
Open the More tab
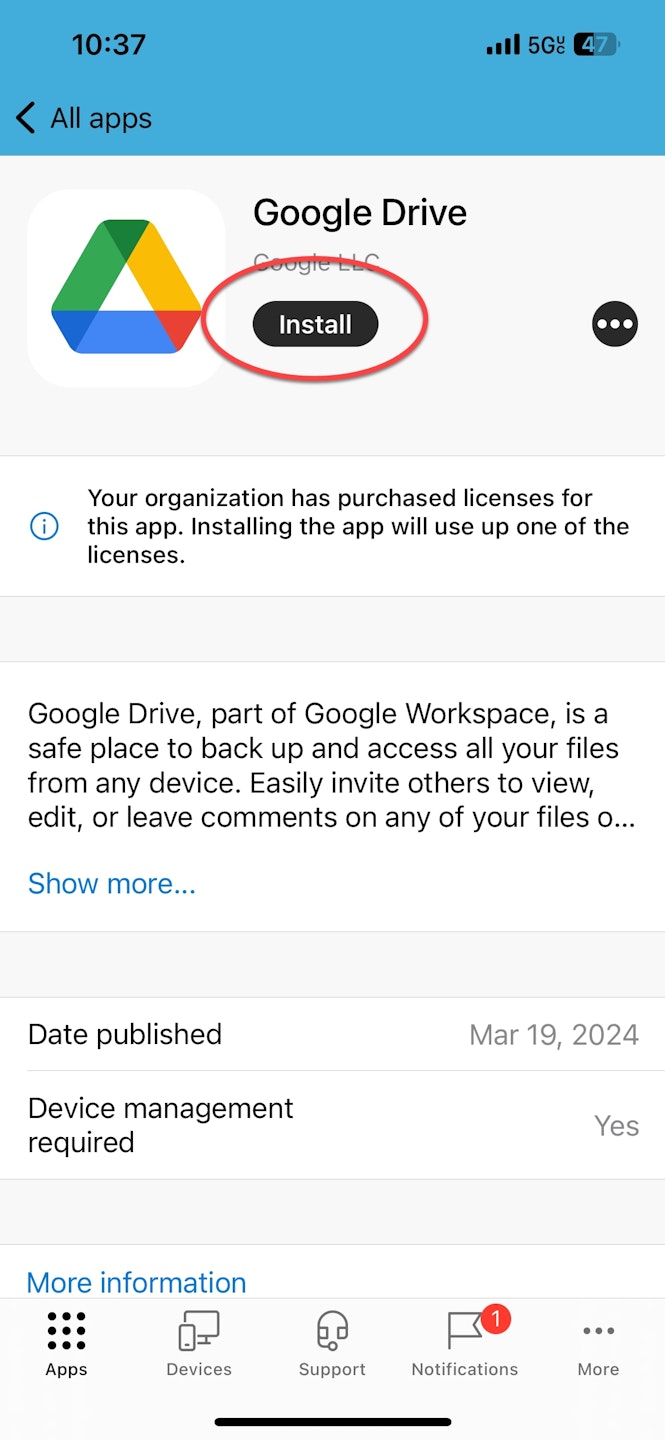coord(598,1344)
